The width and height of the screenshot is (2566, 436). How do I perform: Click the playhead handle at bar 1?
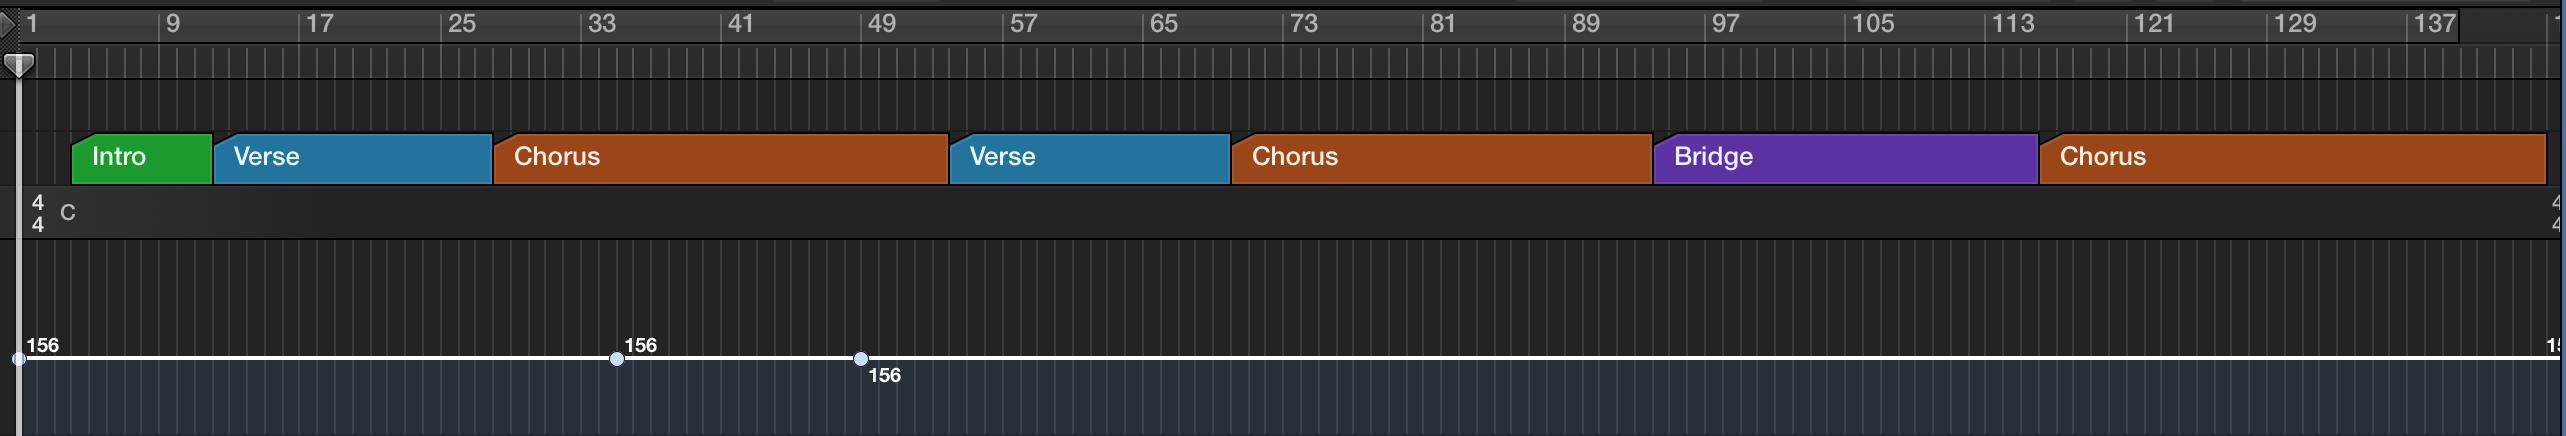19,66
